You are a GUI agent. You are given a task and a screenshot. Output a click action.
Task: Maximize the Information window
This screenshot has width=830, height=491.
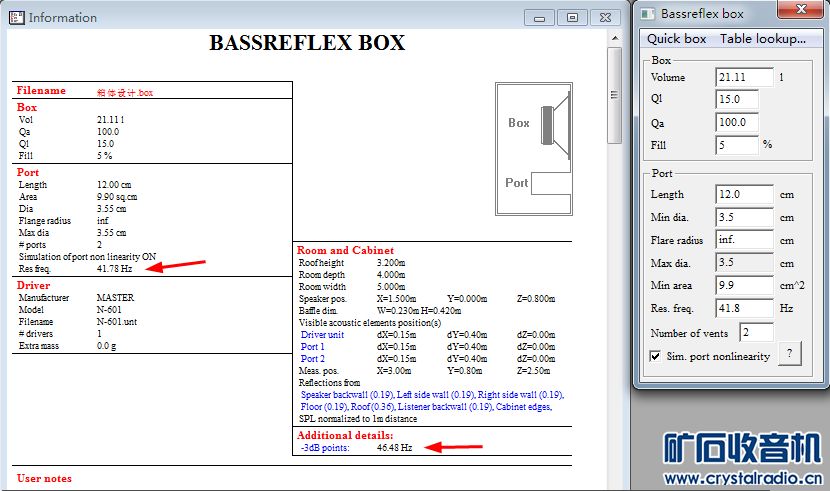click(572, 17)
